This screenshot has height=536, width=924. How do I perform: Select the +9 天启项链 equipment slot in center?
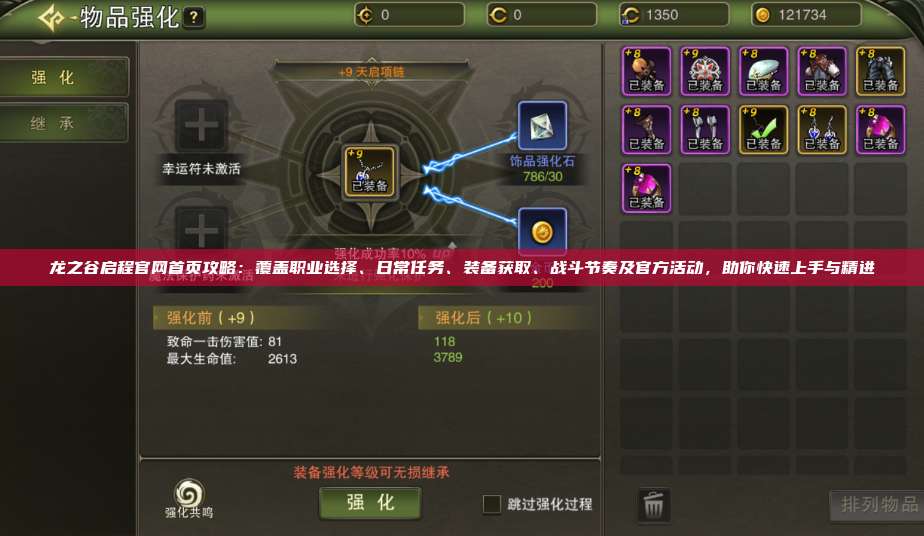pos(370,171)
